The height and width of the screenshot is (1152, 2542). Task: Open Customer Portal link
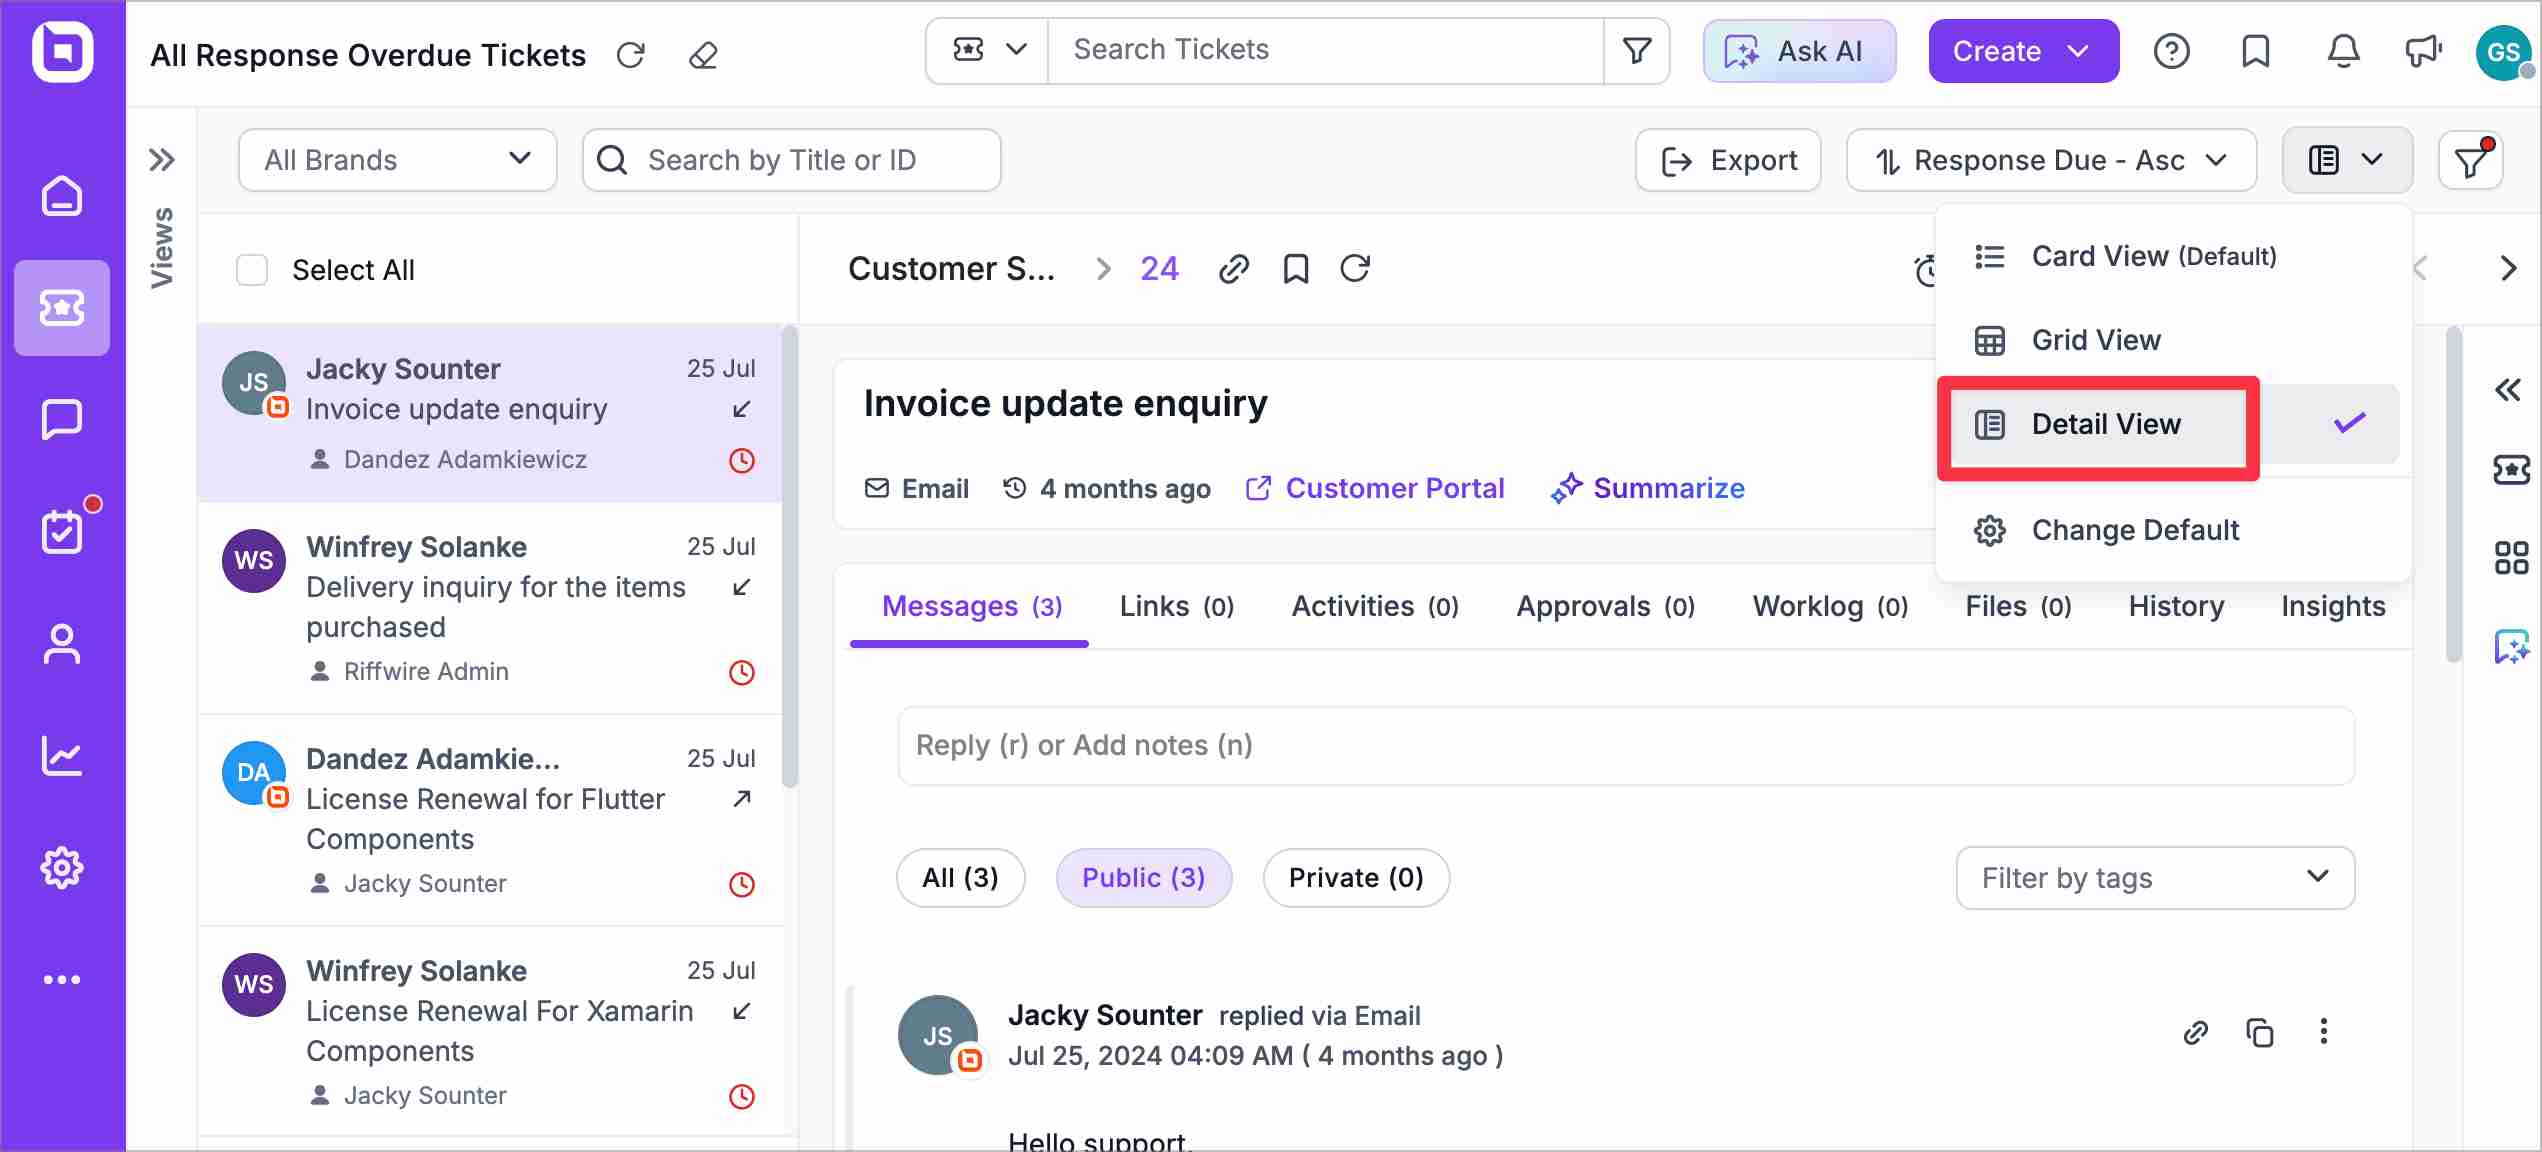tap(1375, 489)
